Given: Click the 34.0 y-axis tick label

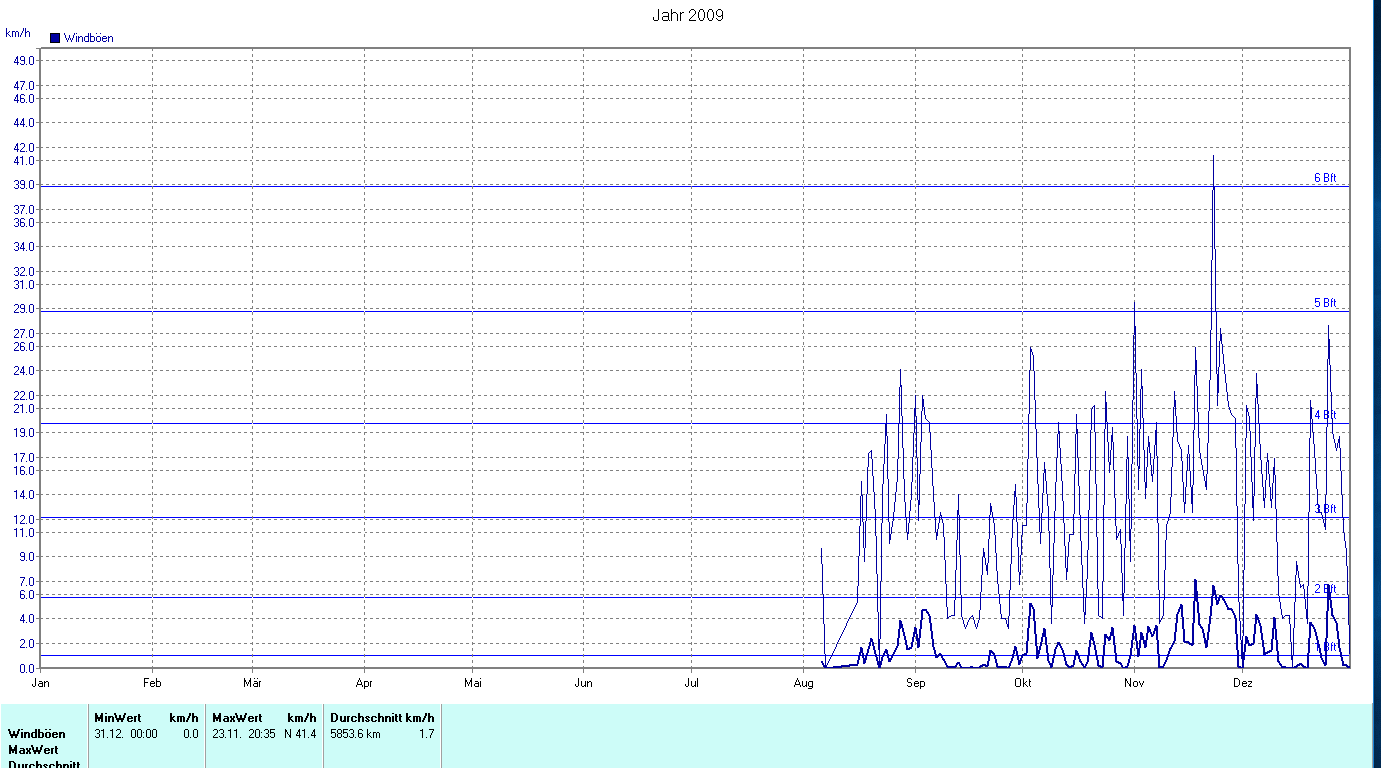Looking at the screenshot, I should click(25, 247).
